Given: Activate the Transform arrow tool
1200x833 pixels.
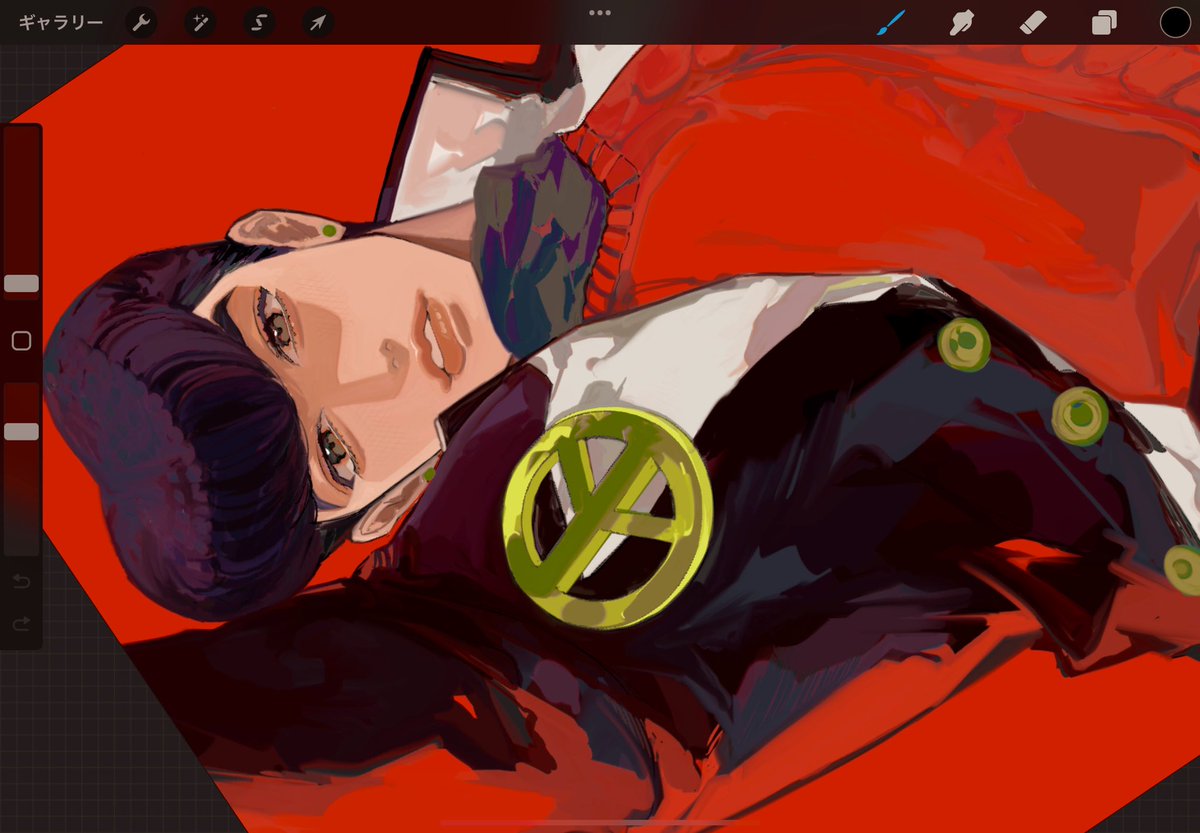Looking at the screenshot, I should pyautogui.click(x=318, y=22).
